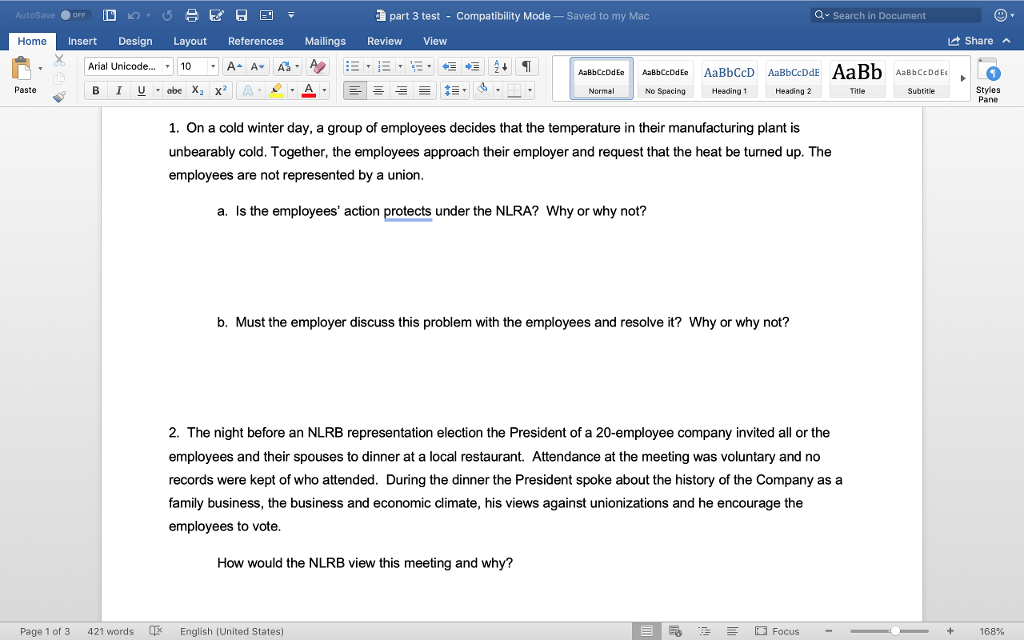Align text right
This screenshot has width=1024, height=640.
pos(402,91)
